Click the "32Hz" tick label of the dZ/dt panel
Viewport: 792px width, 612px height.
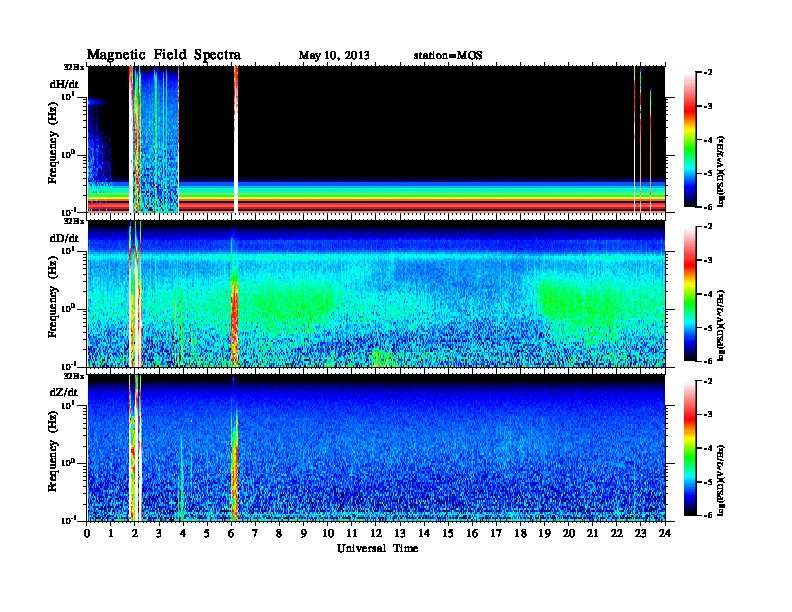pos(74,376)
